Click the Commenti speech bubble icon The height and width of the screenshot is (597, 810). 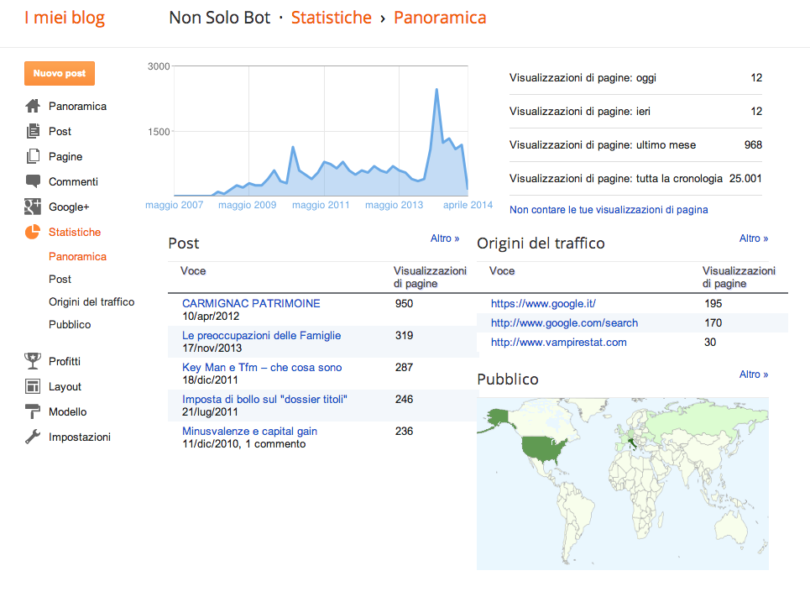coord(32,181)
